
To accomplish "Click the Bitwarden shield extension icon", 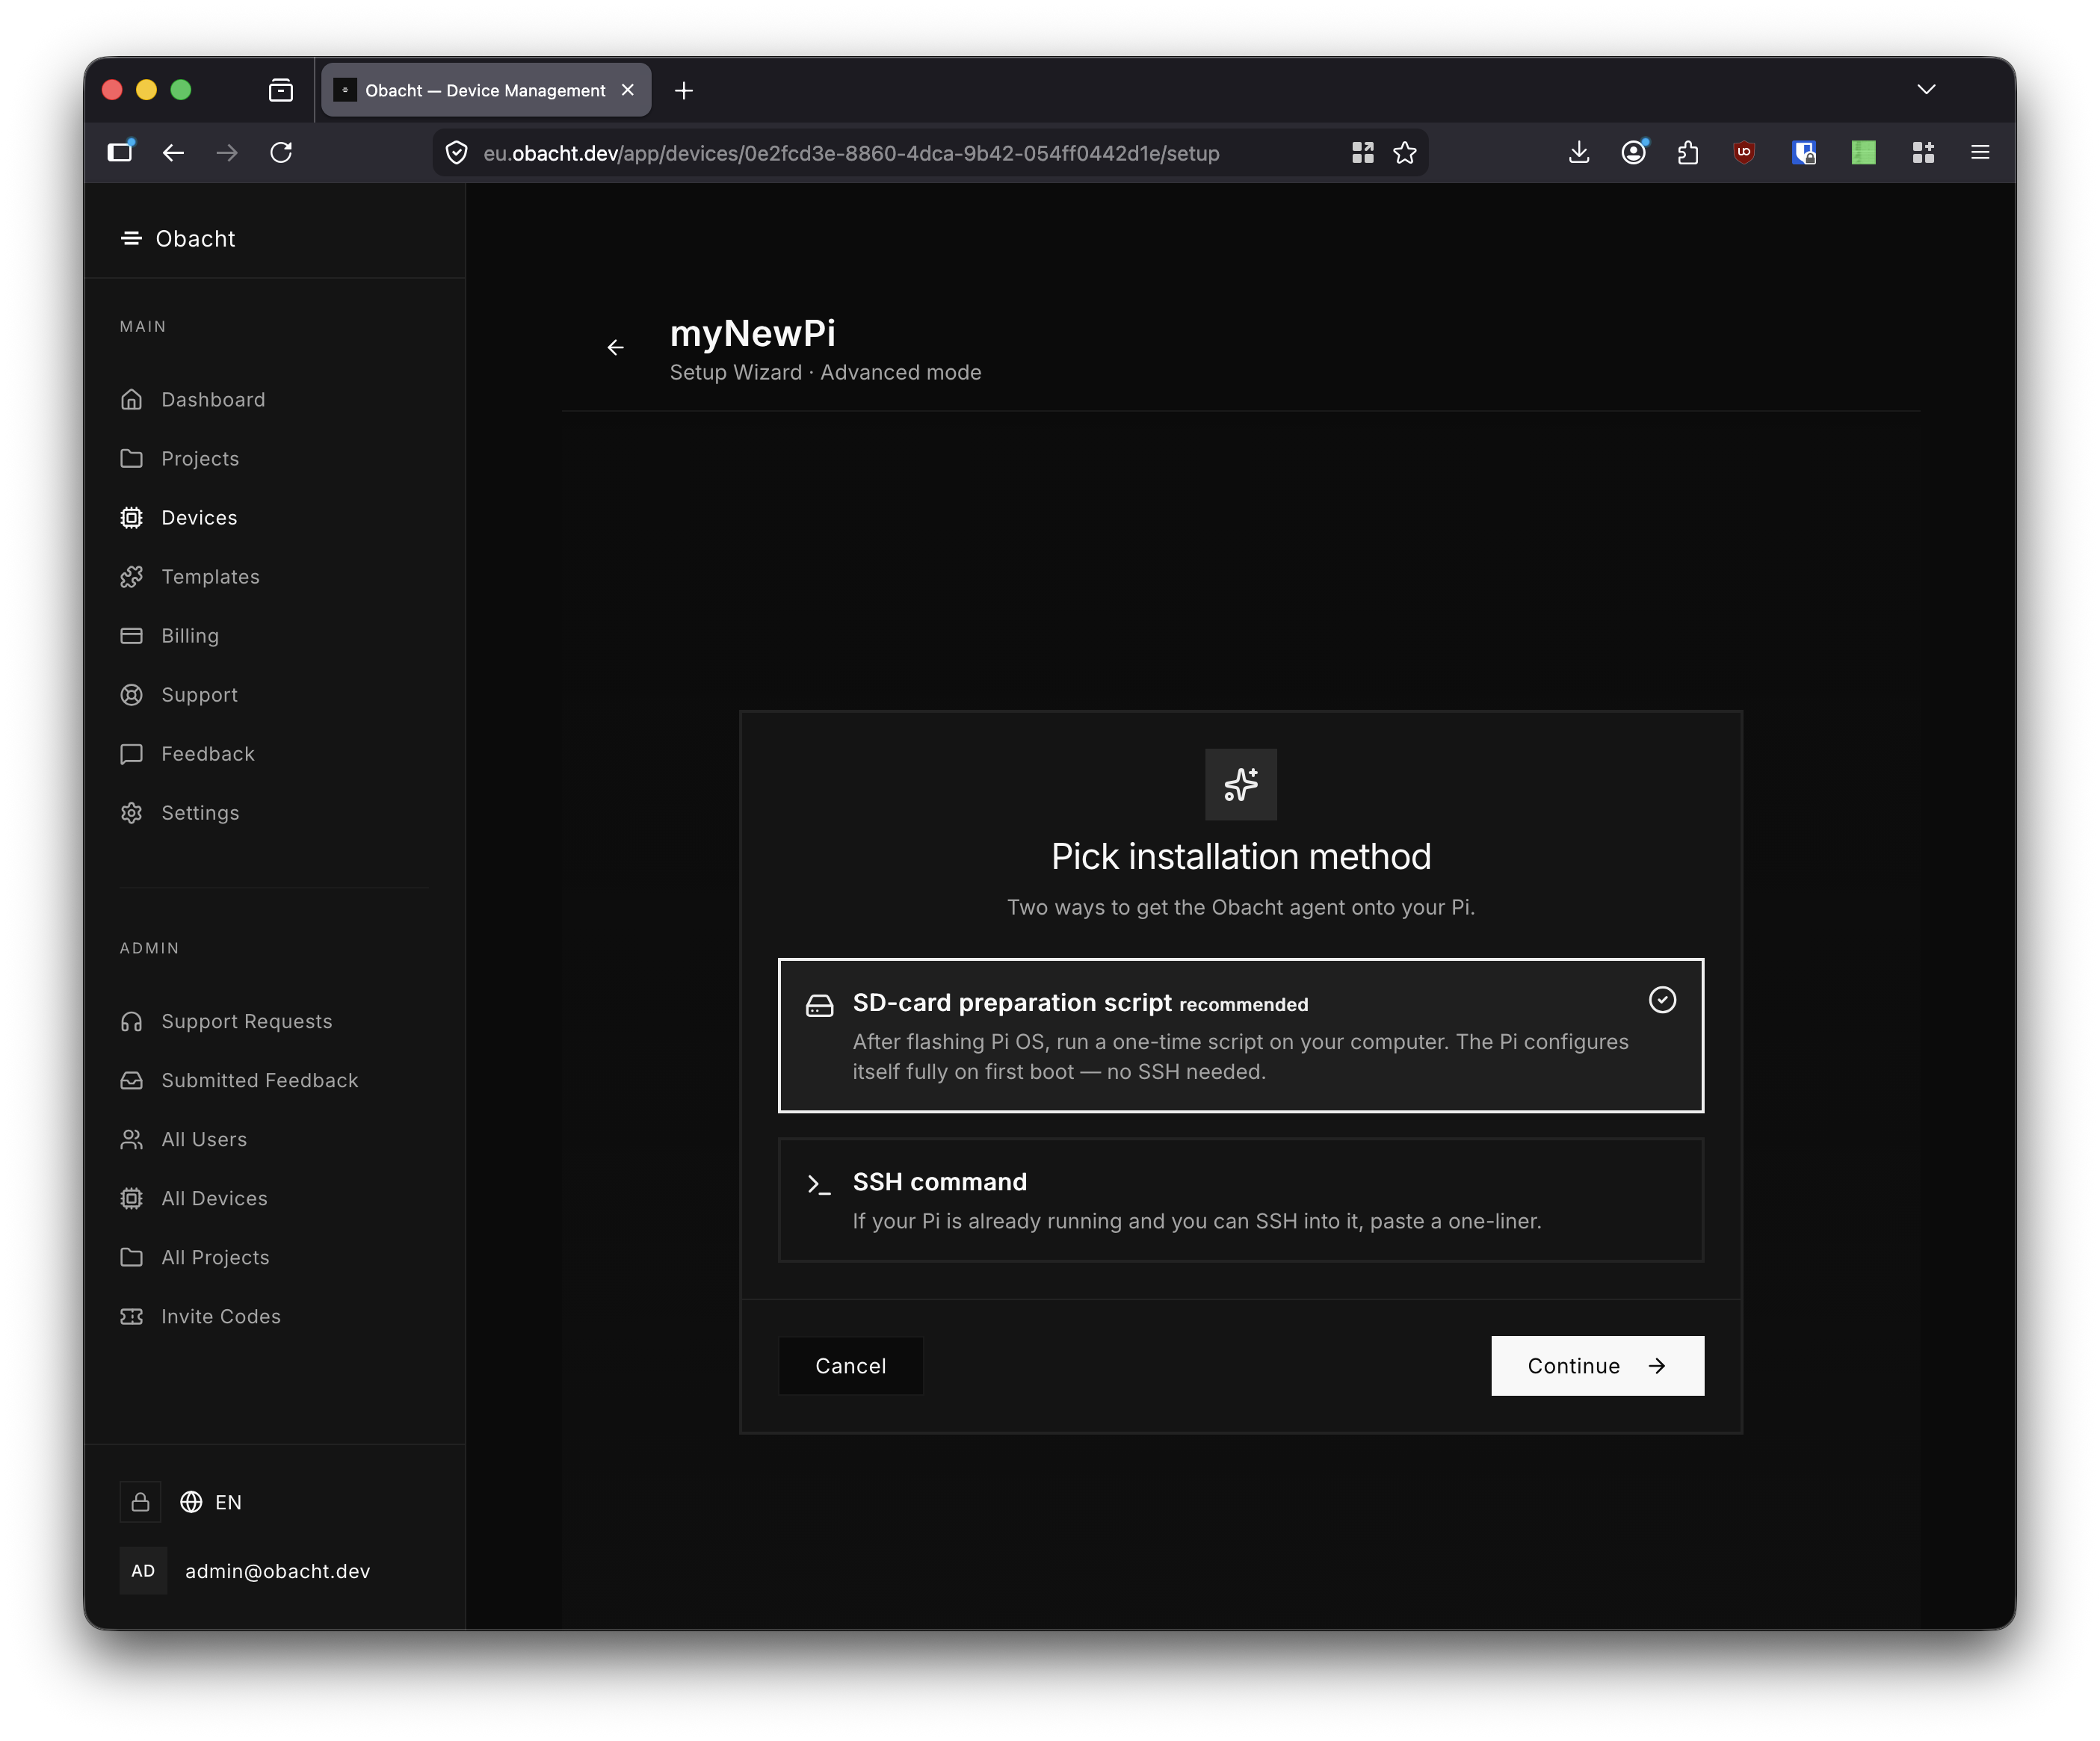I will pos(1804,152).
